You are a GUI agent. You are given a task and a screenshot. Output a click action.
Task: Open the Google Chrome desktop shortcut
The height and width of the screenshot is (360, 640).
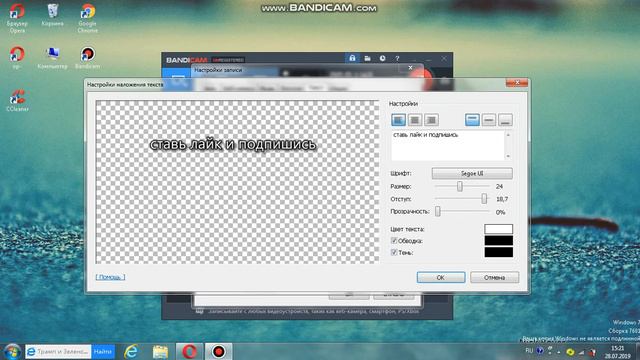pos(87,18)
